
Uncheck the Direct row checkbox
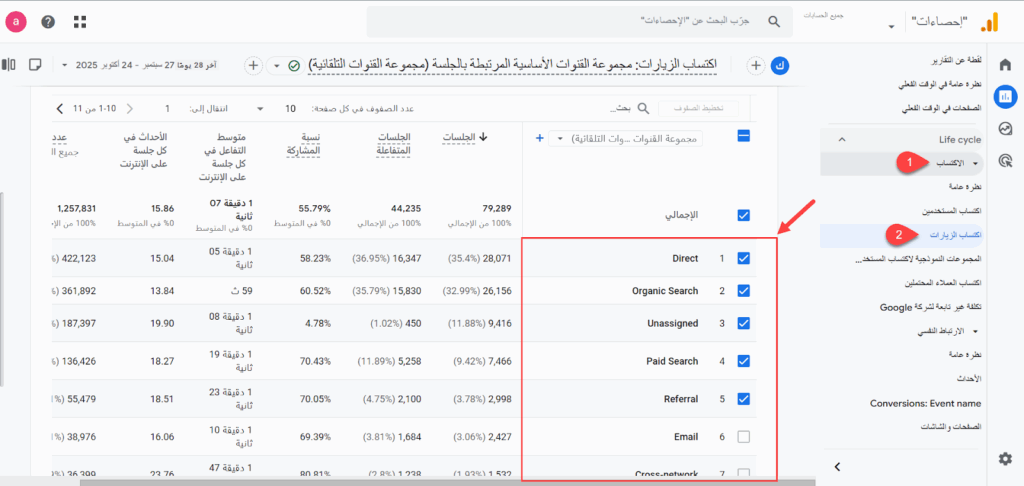tap(742, 258)
